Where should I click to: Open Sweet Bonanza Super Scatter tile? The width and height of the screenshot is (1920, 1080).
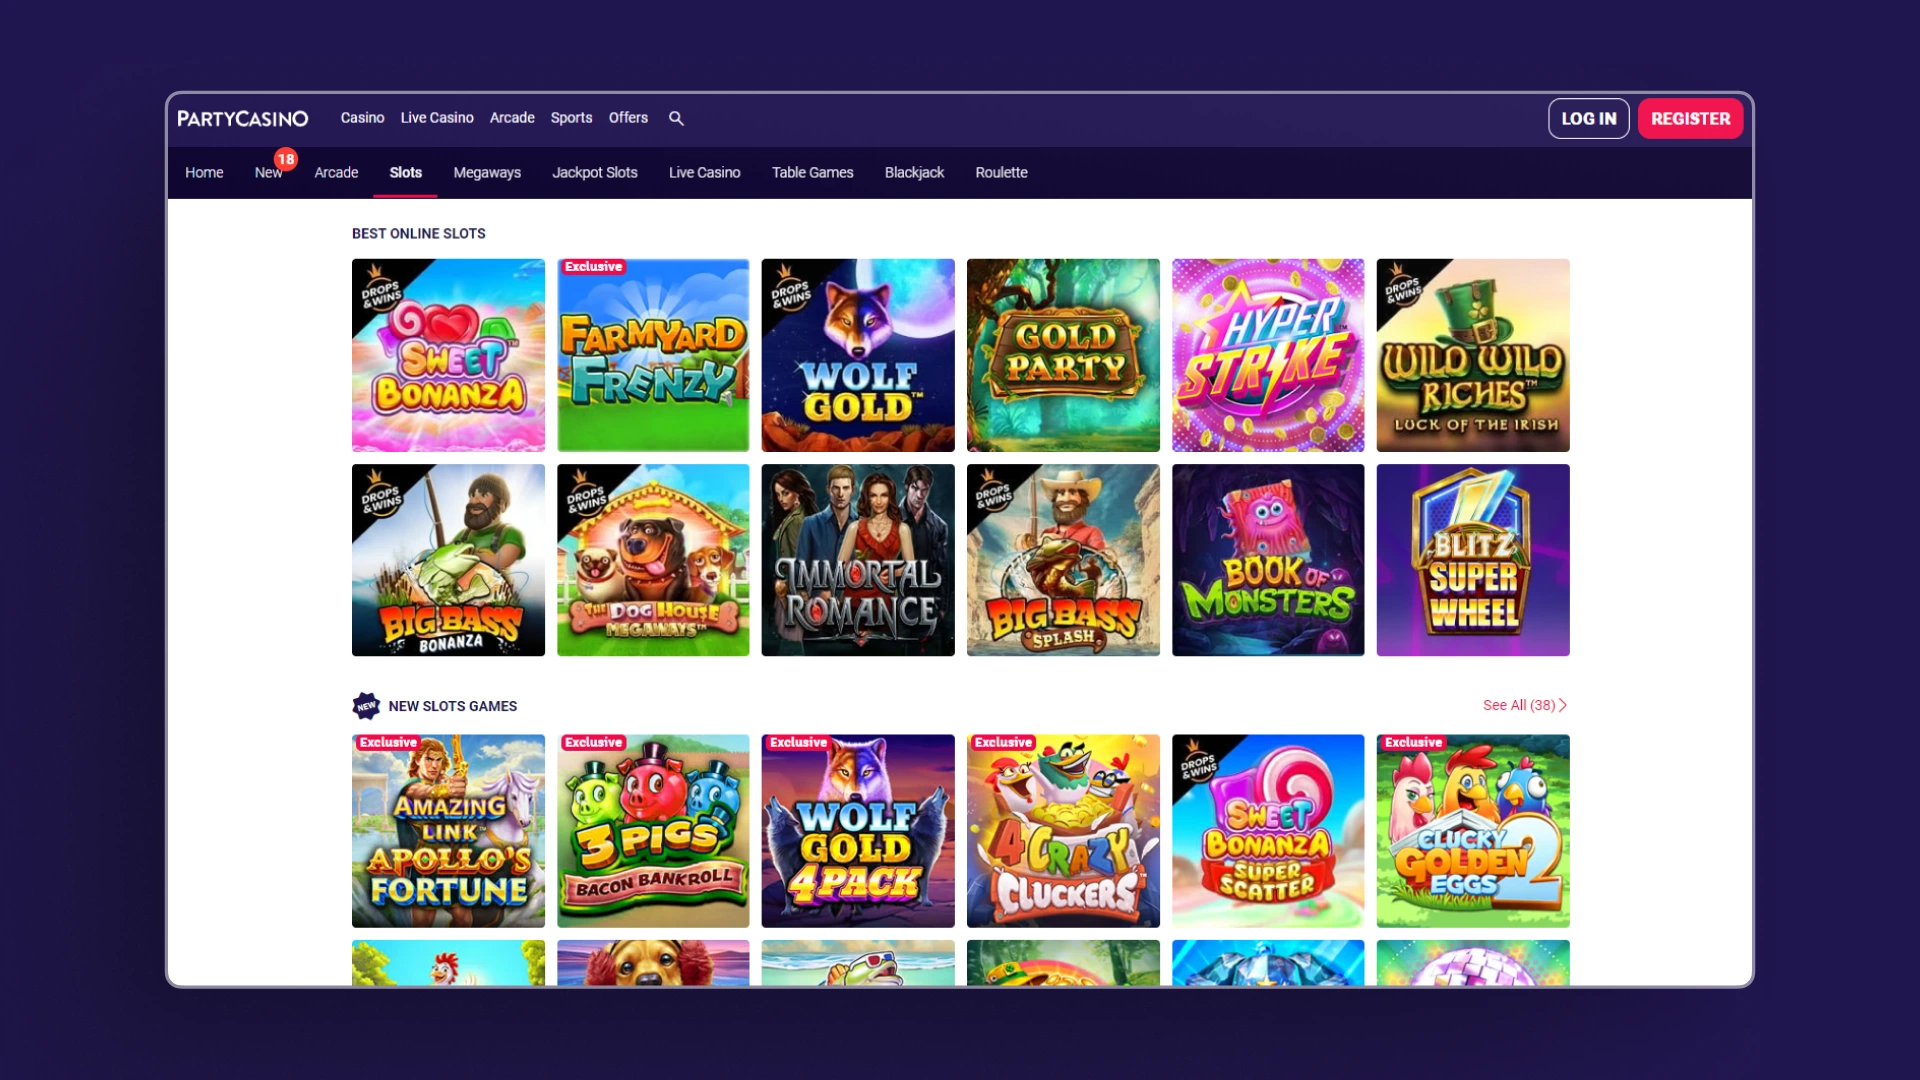[x=1268, y=831]
